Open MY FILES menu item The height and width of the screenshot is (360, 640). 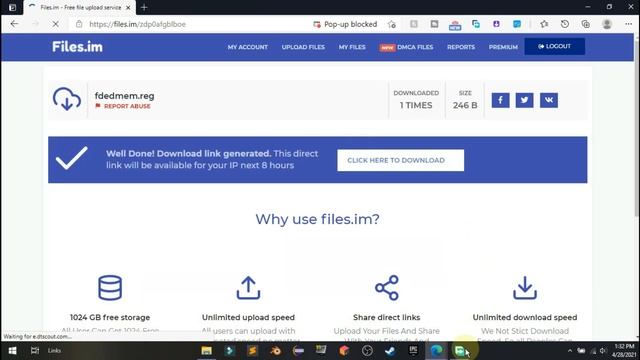(352, 47)
